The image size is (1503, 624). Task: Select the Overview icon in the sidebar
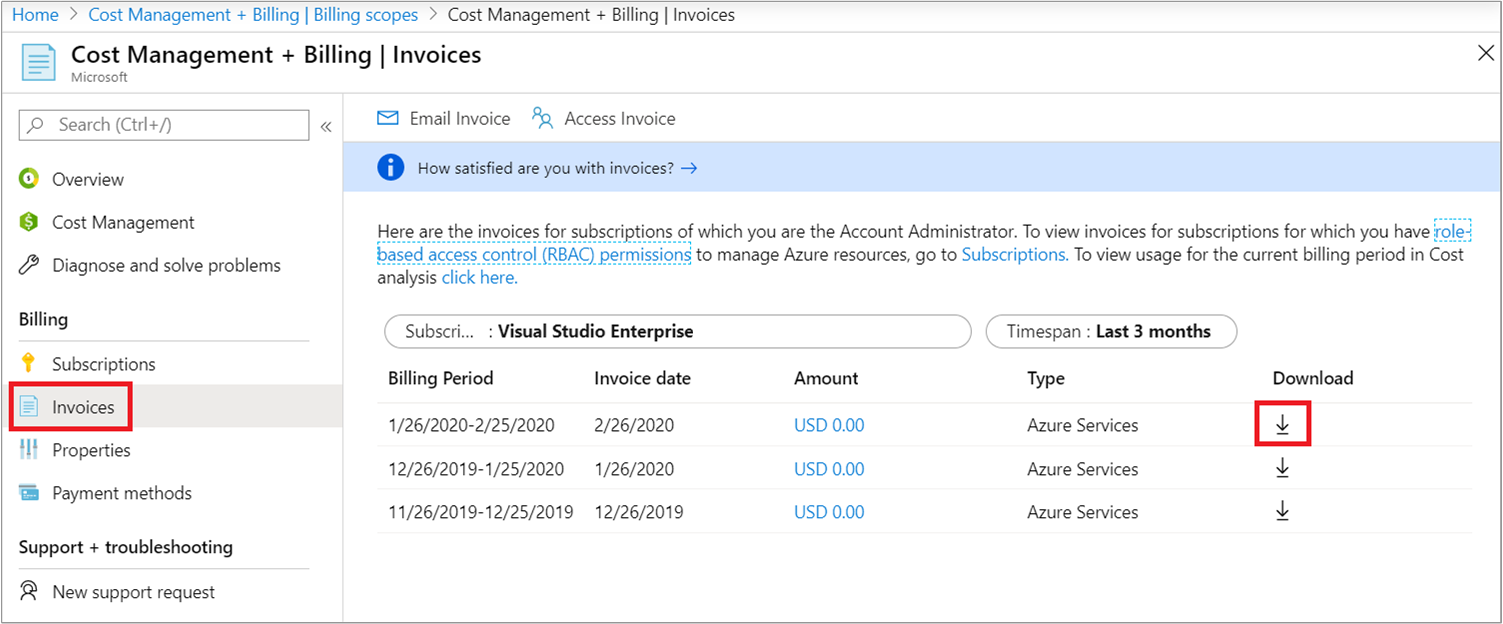point(31,179)
